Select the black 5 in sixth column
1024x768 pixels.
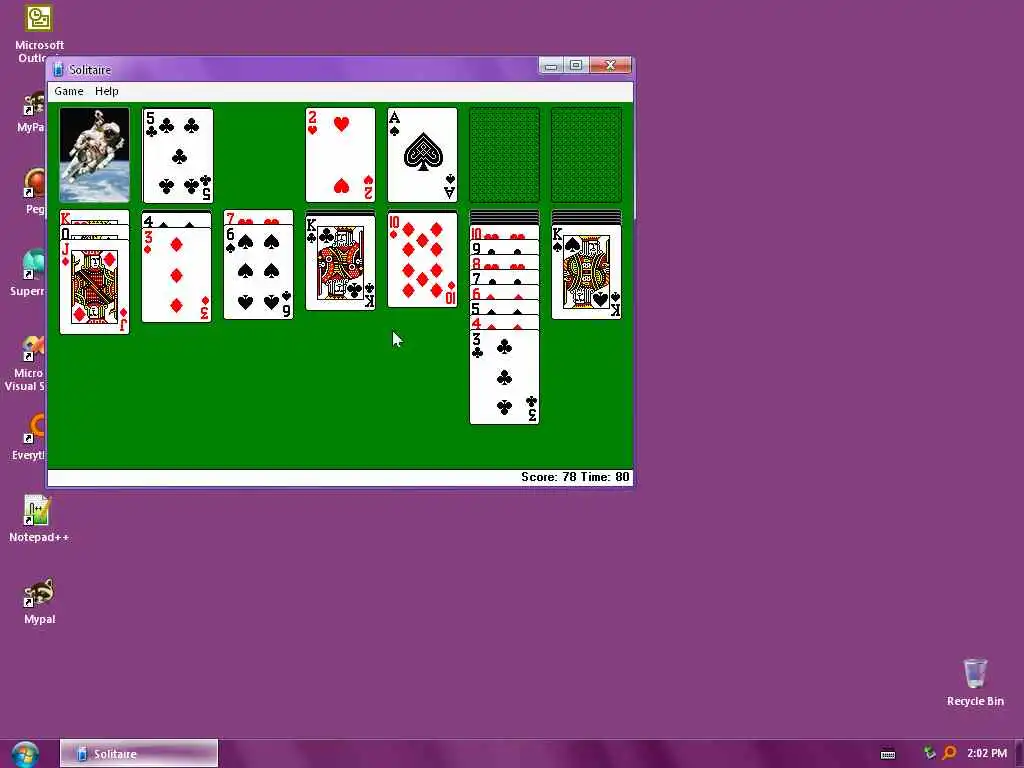[504, 308]
